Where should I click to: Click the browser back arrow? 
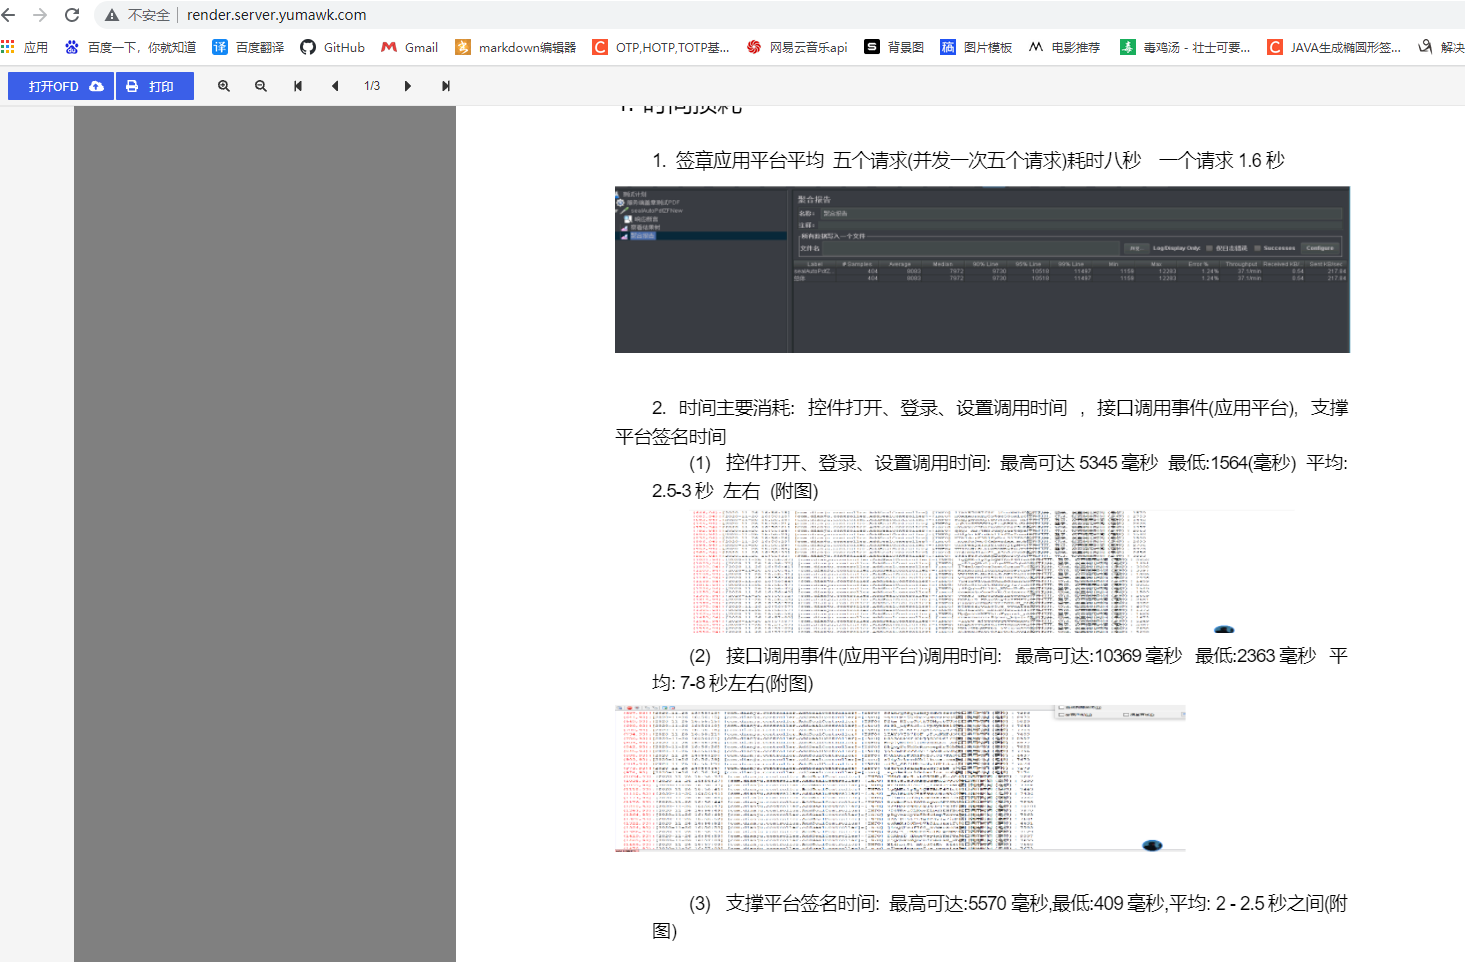tap(9, 15)
